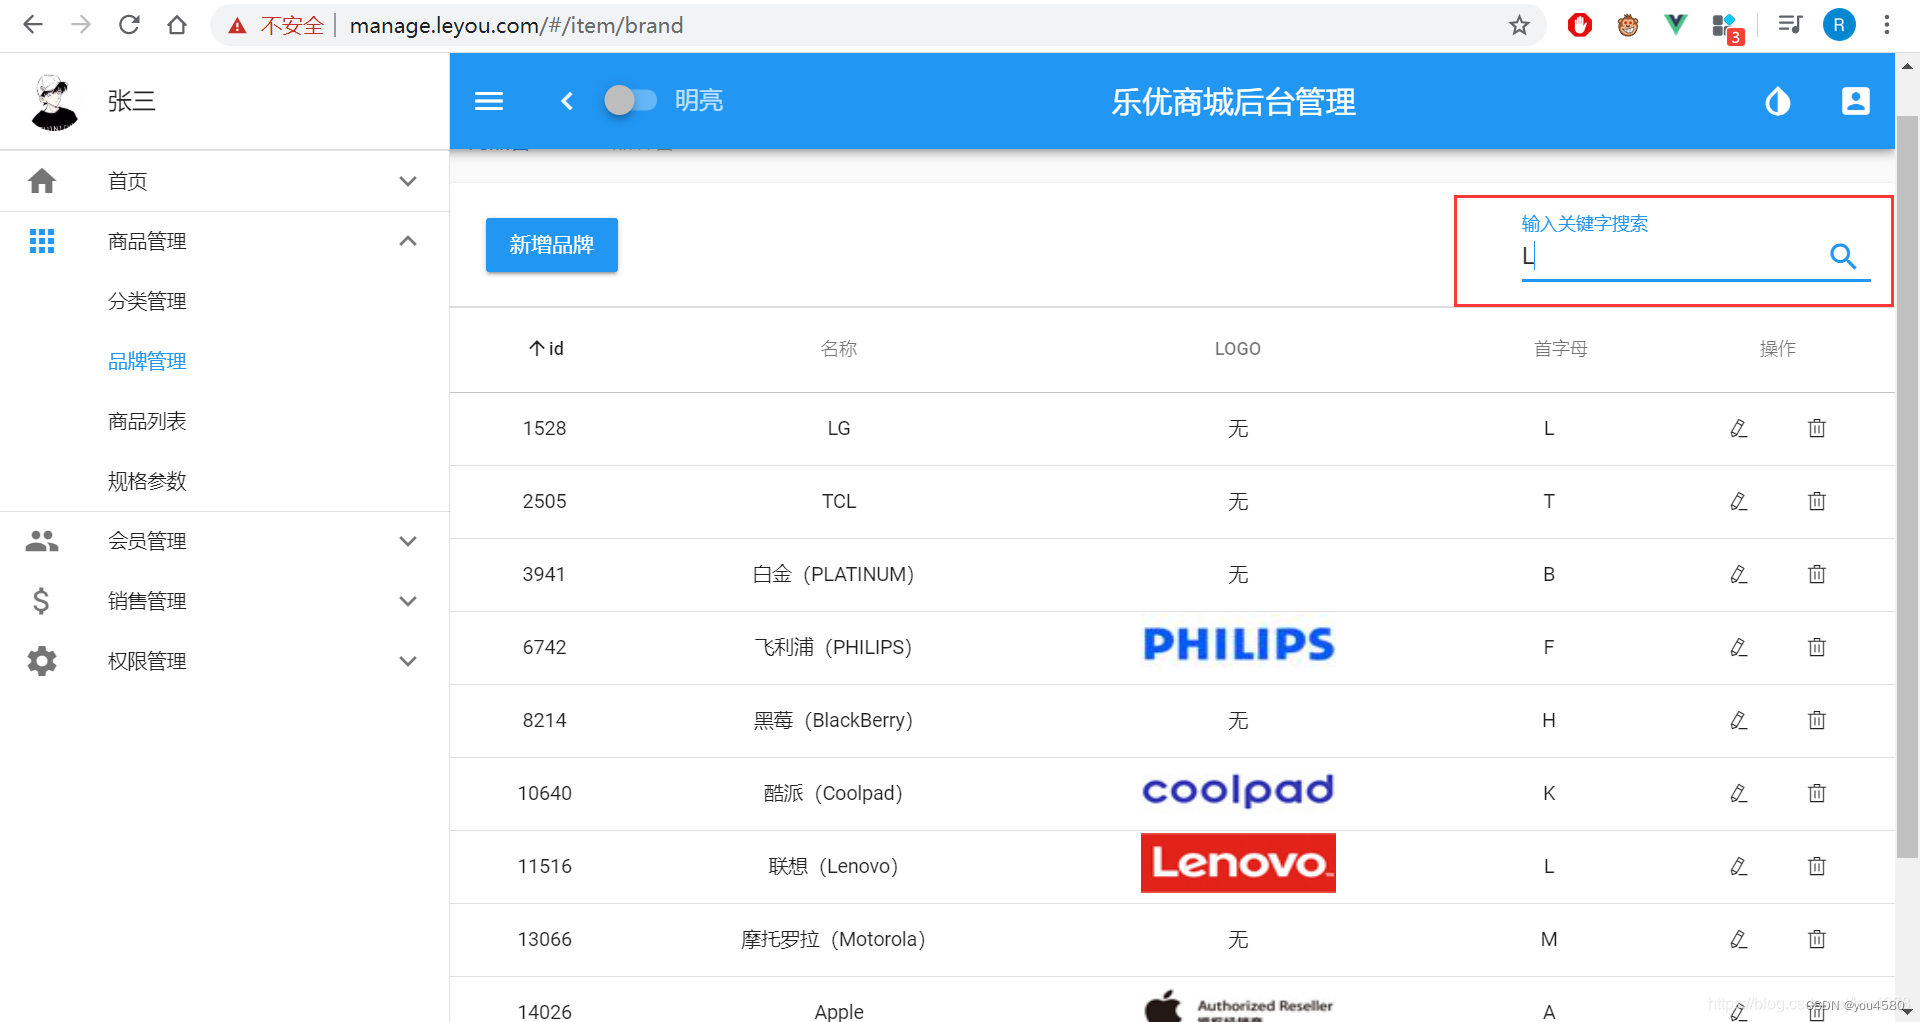Click the Lenovo logo image
This screenshot has height=1022, width=1920.
click(x=1238, y=863)
